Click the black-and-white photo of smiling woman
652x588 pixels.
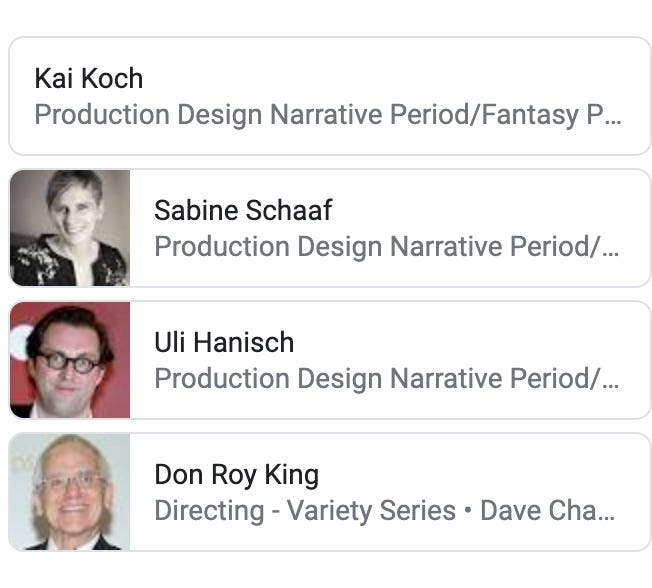coord(70,228)
